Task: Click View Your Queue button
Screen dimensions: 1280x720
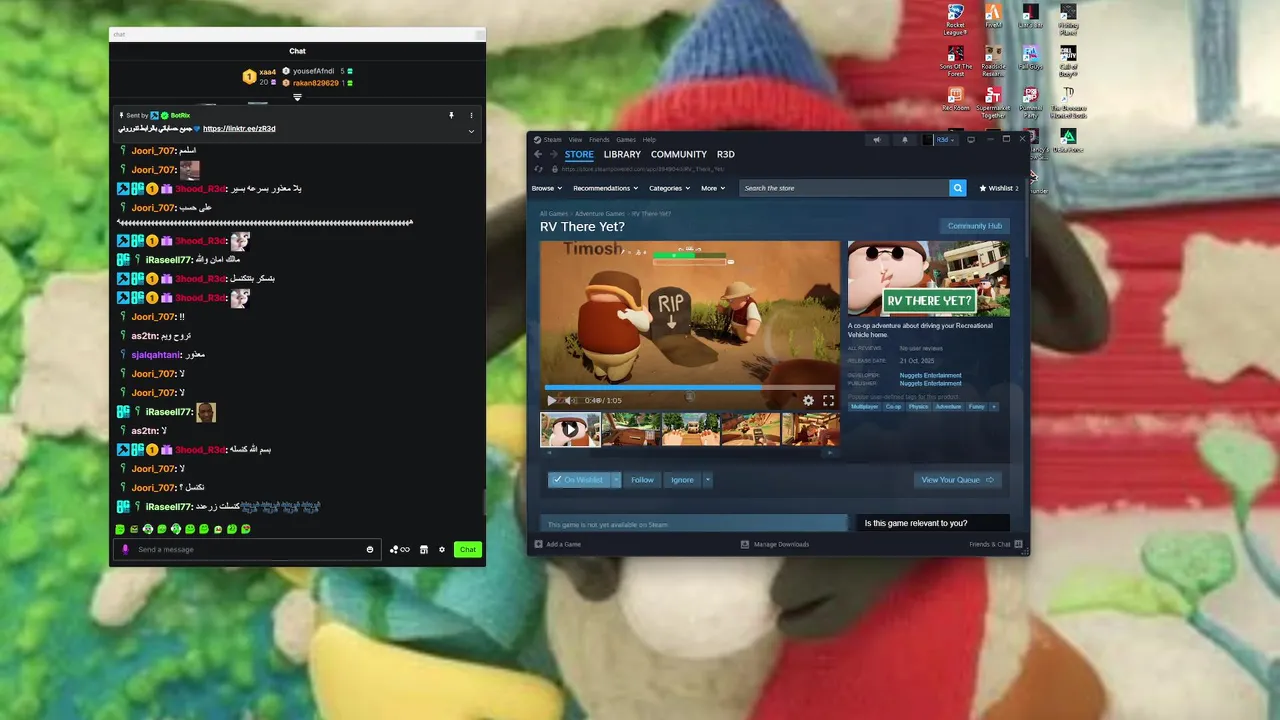Action: [x=957, y=480]
